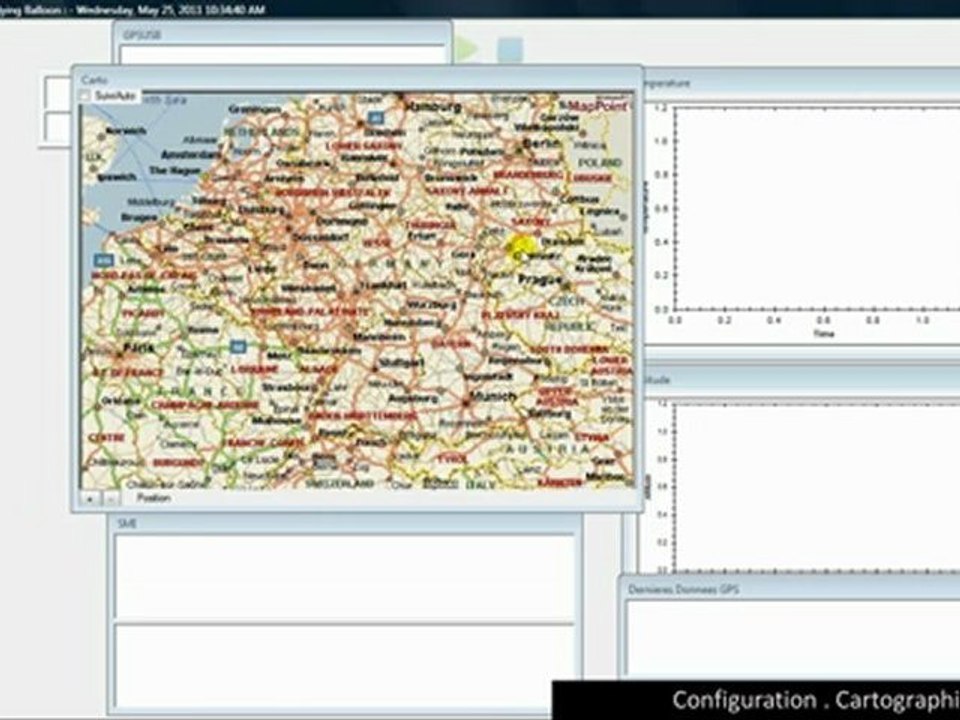The height and width of the screenshot is (720, 960).
Task: Click Prague on the map
Action: [x=539, y=280]
